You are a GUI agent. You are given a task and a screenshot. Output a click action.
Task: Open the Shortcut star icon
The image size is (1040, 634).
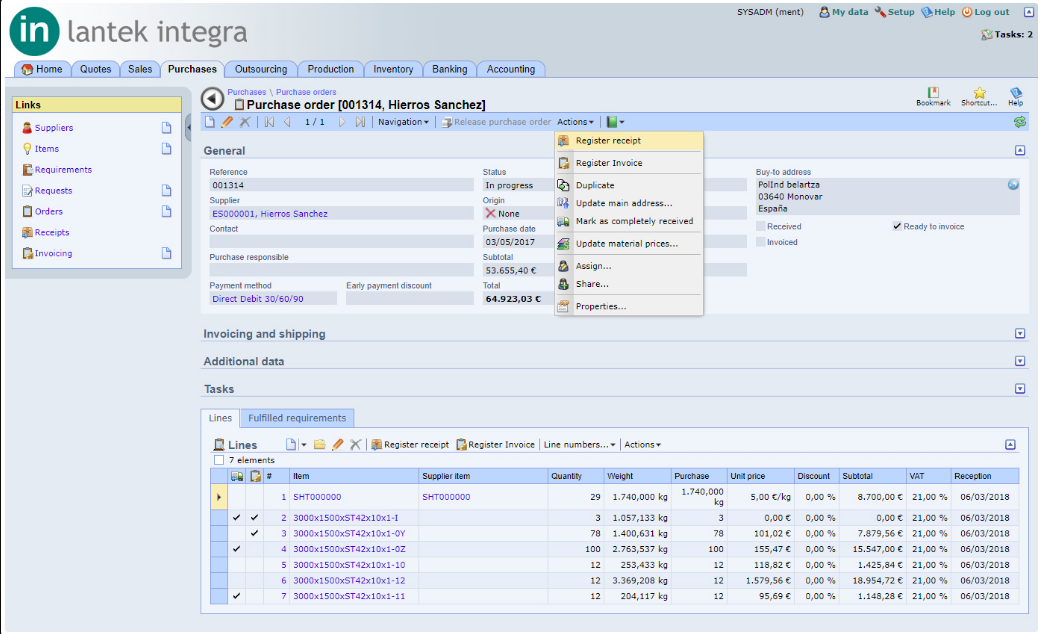tap(979, 93)
